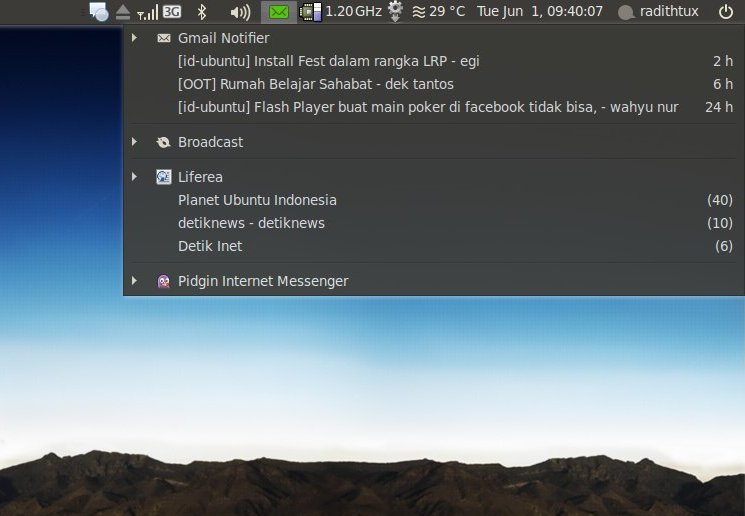Expand the Gmail Notifier arrow
745x516 pixels.
(x=134, y=38)
